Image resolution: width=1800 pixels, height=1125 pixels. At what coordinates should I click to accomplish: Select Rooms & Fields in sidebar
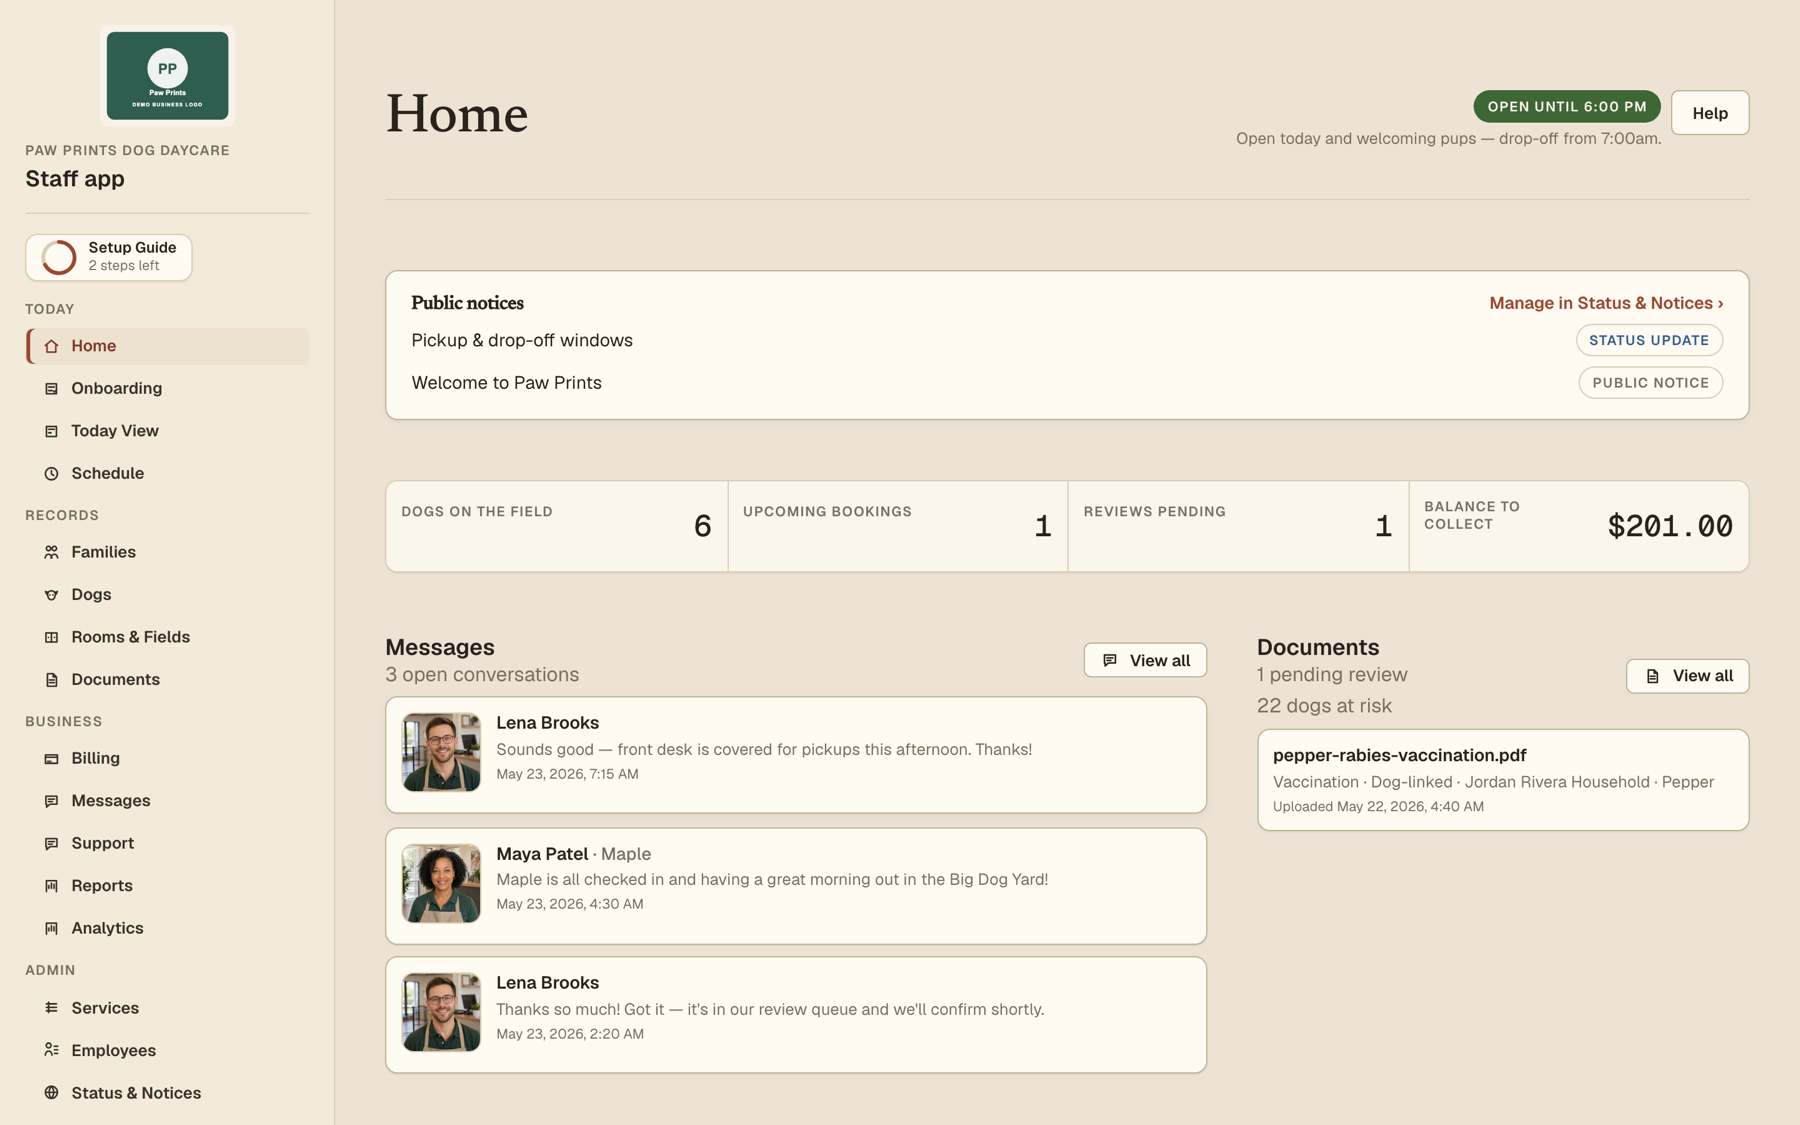(167, 637)
